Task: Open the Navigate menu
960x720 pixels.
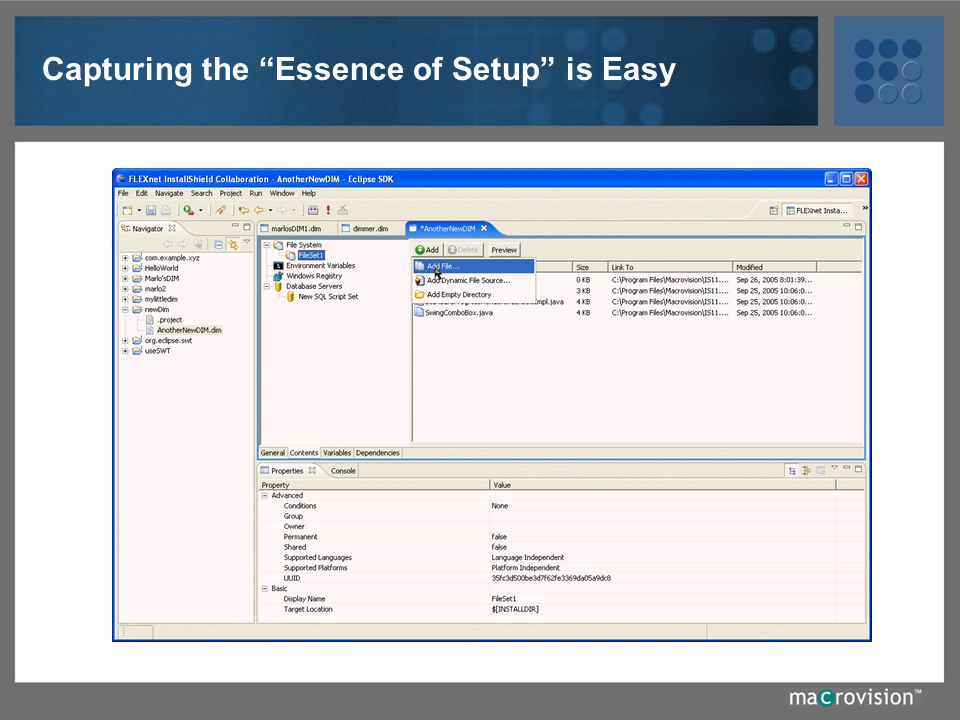Action: point(169,193)
